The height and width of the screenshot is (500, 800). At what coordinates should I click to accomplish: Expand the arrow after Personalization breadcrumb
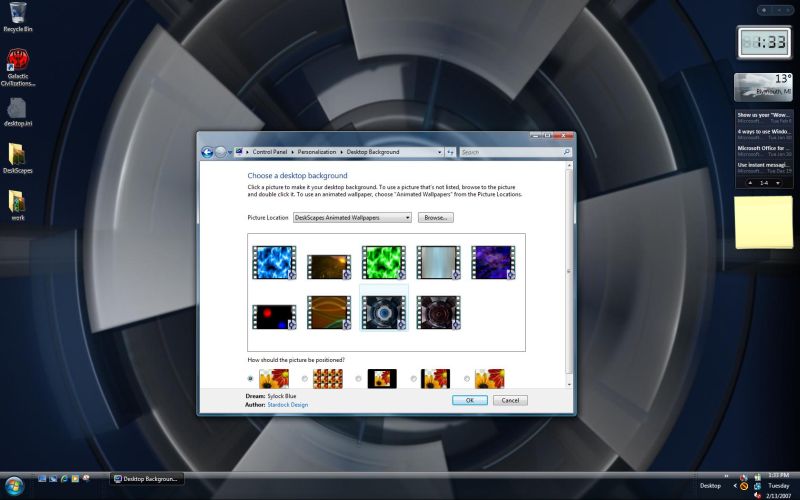coord(341,152)
